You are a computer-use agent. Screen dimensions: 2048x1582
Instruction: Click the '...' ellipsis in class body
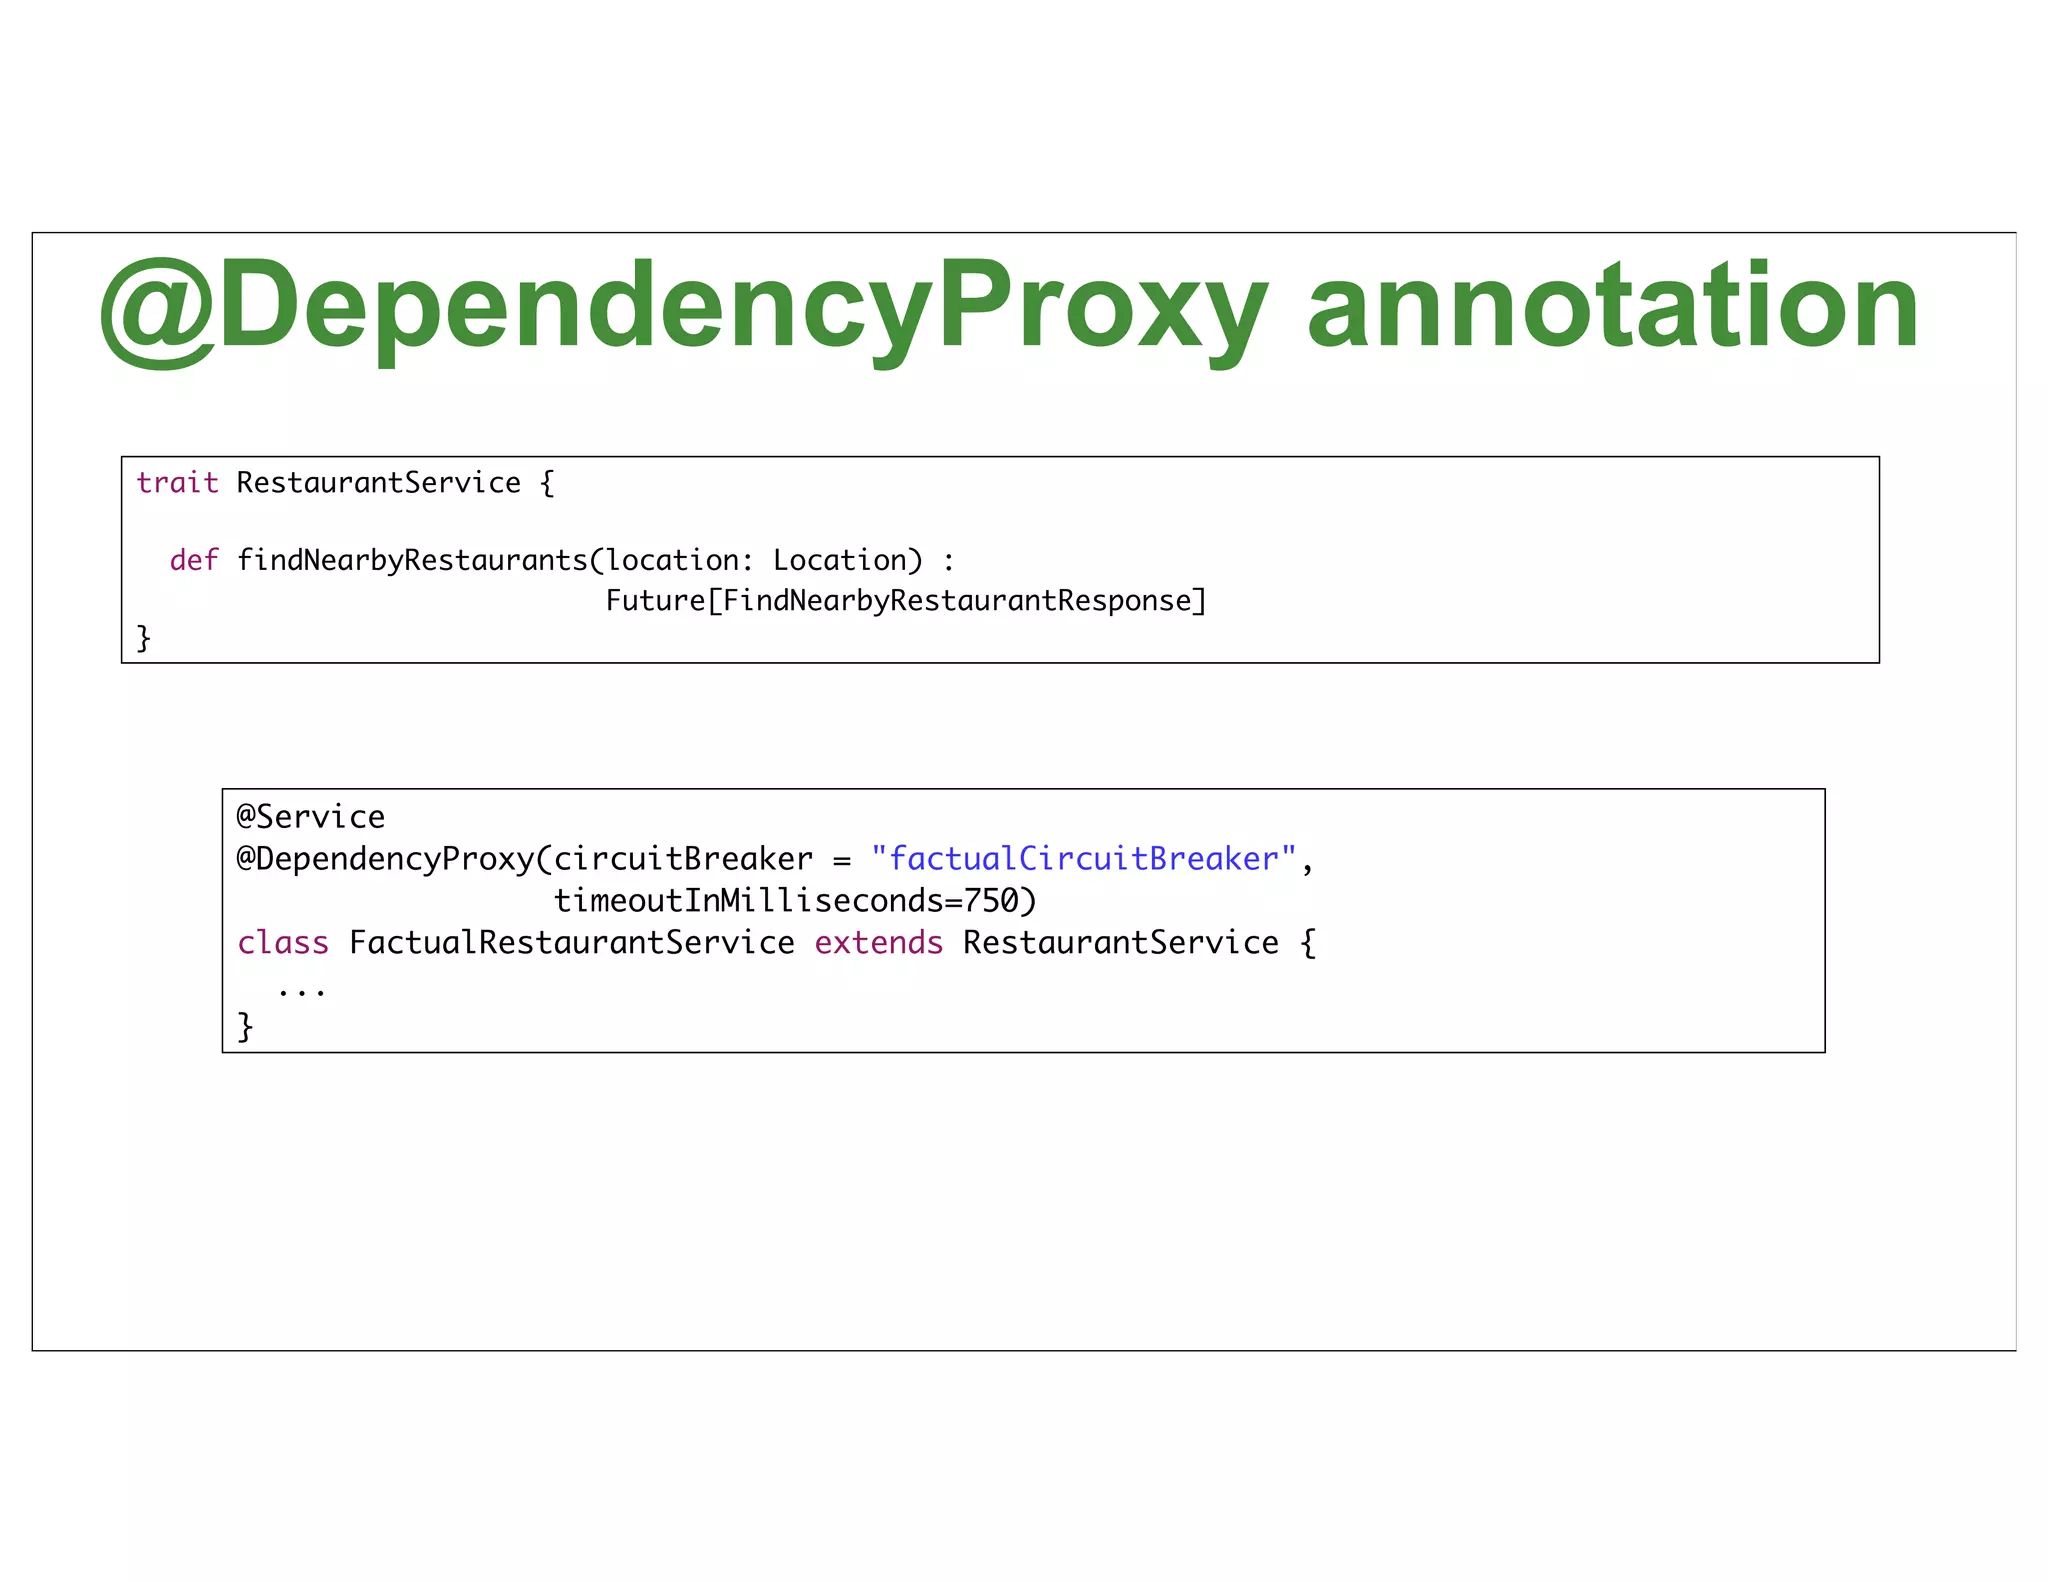coord(301,992)
